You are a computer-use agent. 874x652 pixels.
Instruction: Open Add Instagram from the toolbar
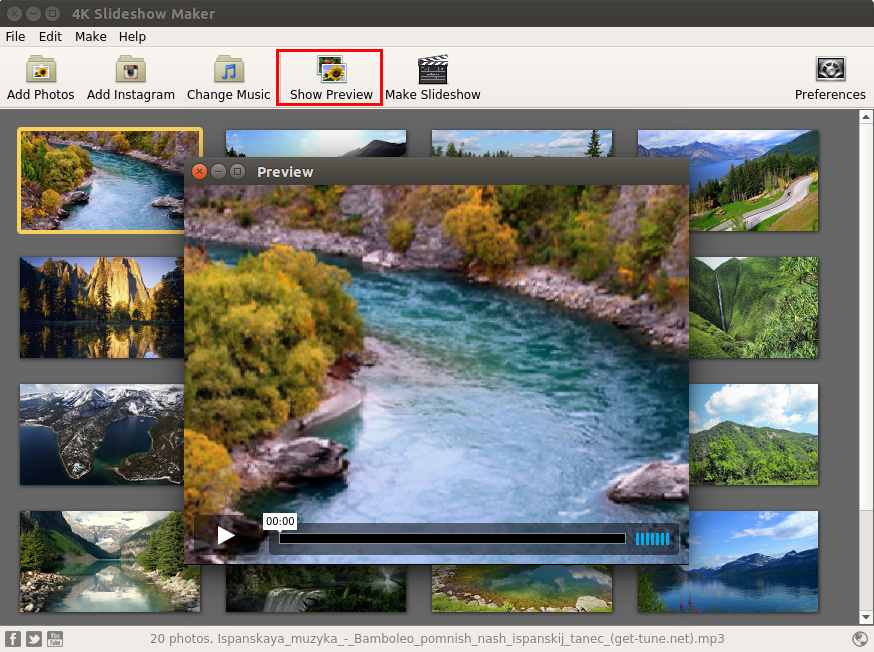pos(130,78)
